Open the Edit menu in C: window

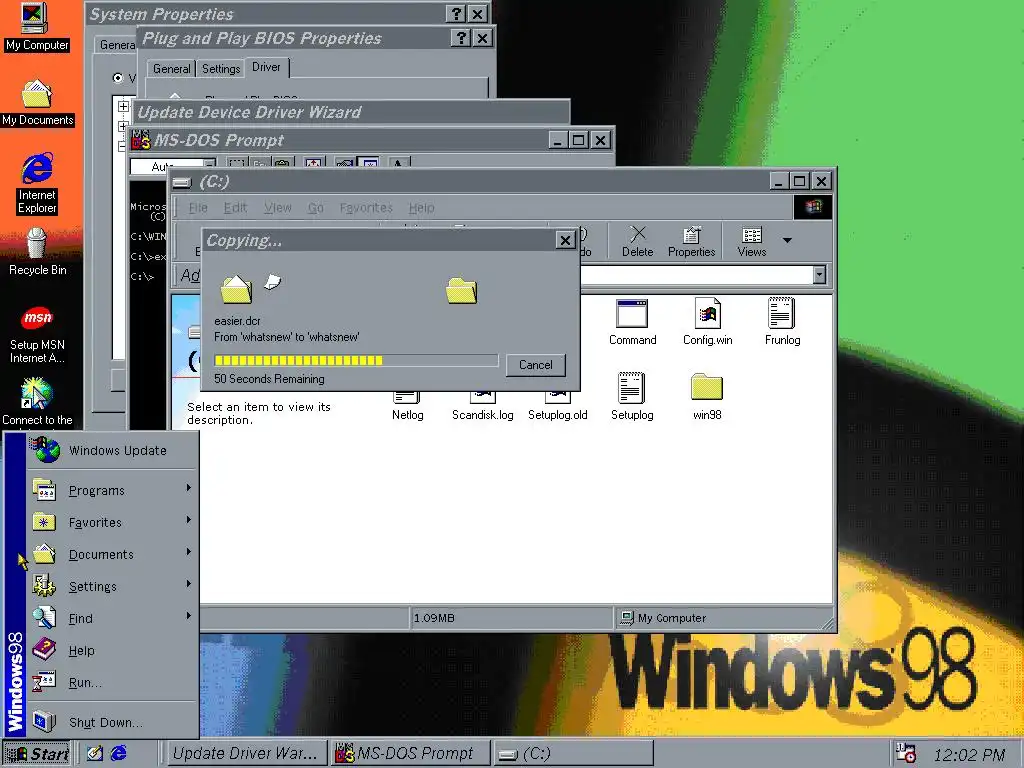[235, 208]
